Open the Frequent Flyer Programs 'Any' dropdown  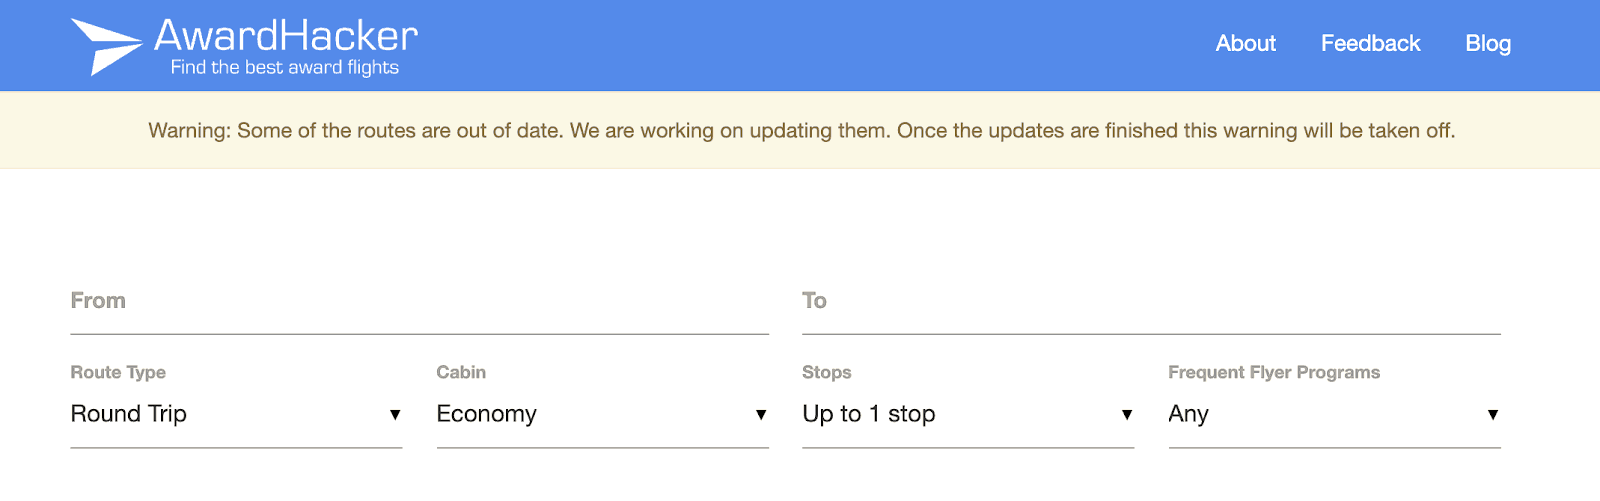click(x=1334, y=414)
